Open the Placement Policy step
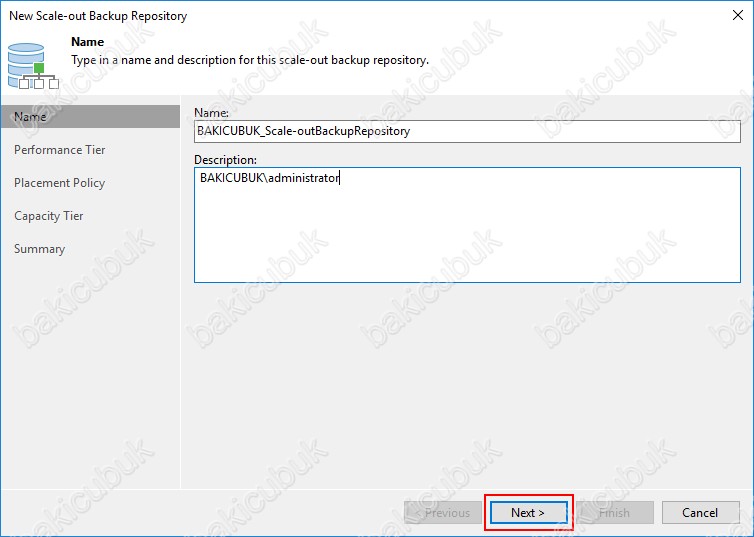The image size is (754, 537). pos(60,183)
